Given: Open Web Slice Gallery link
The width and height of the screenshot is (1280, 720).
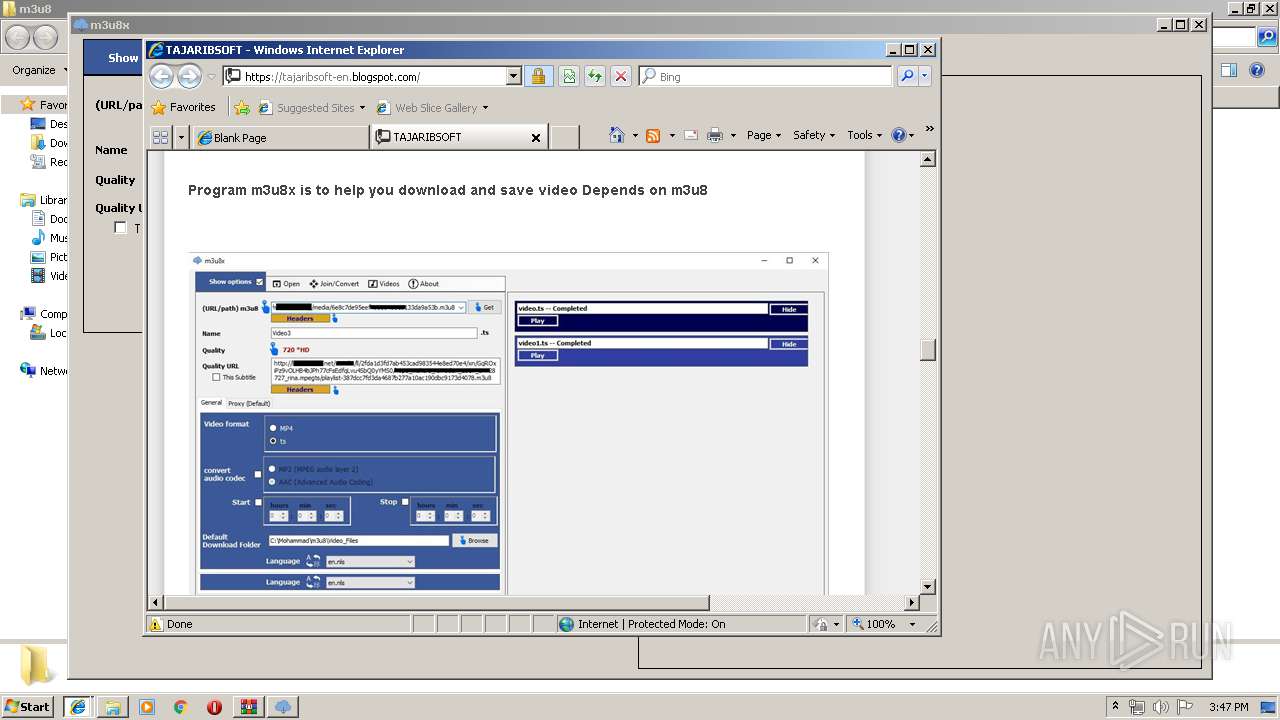Looking at the screenshot, I should click(432, 107).
